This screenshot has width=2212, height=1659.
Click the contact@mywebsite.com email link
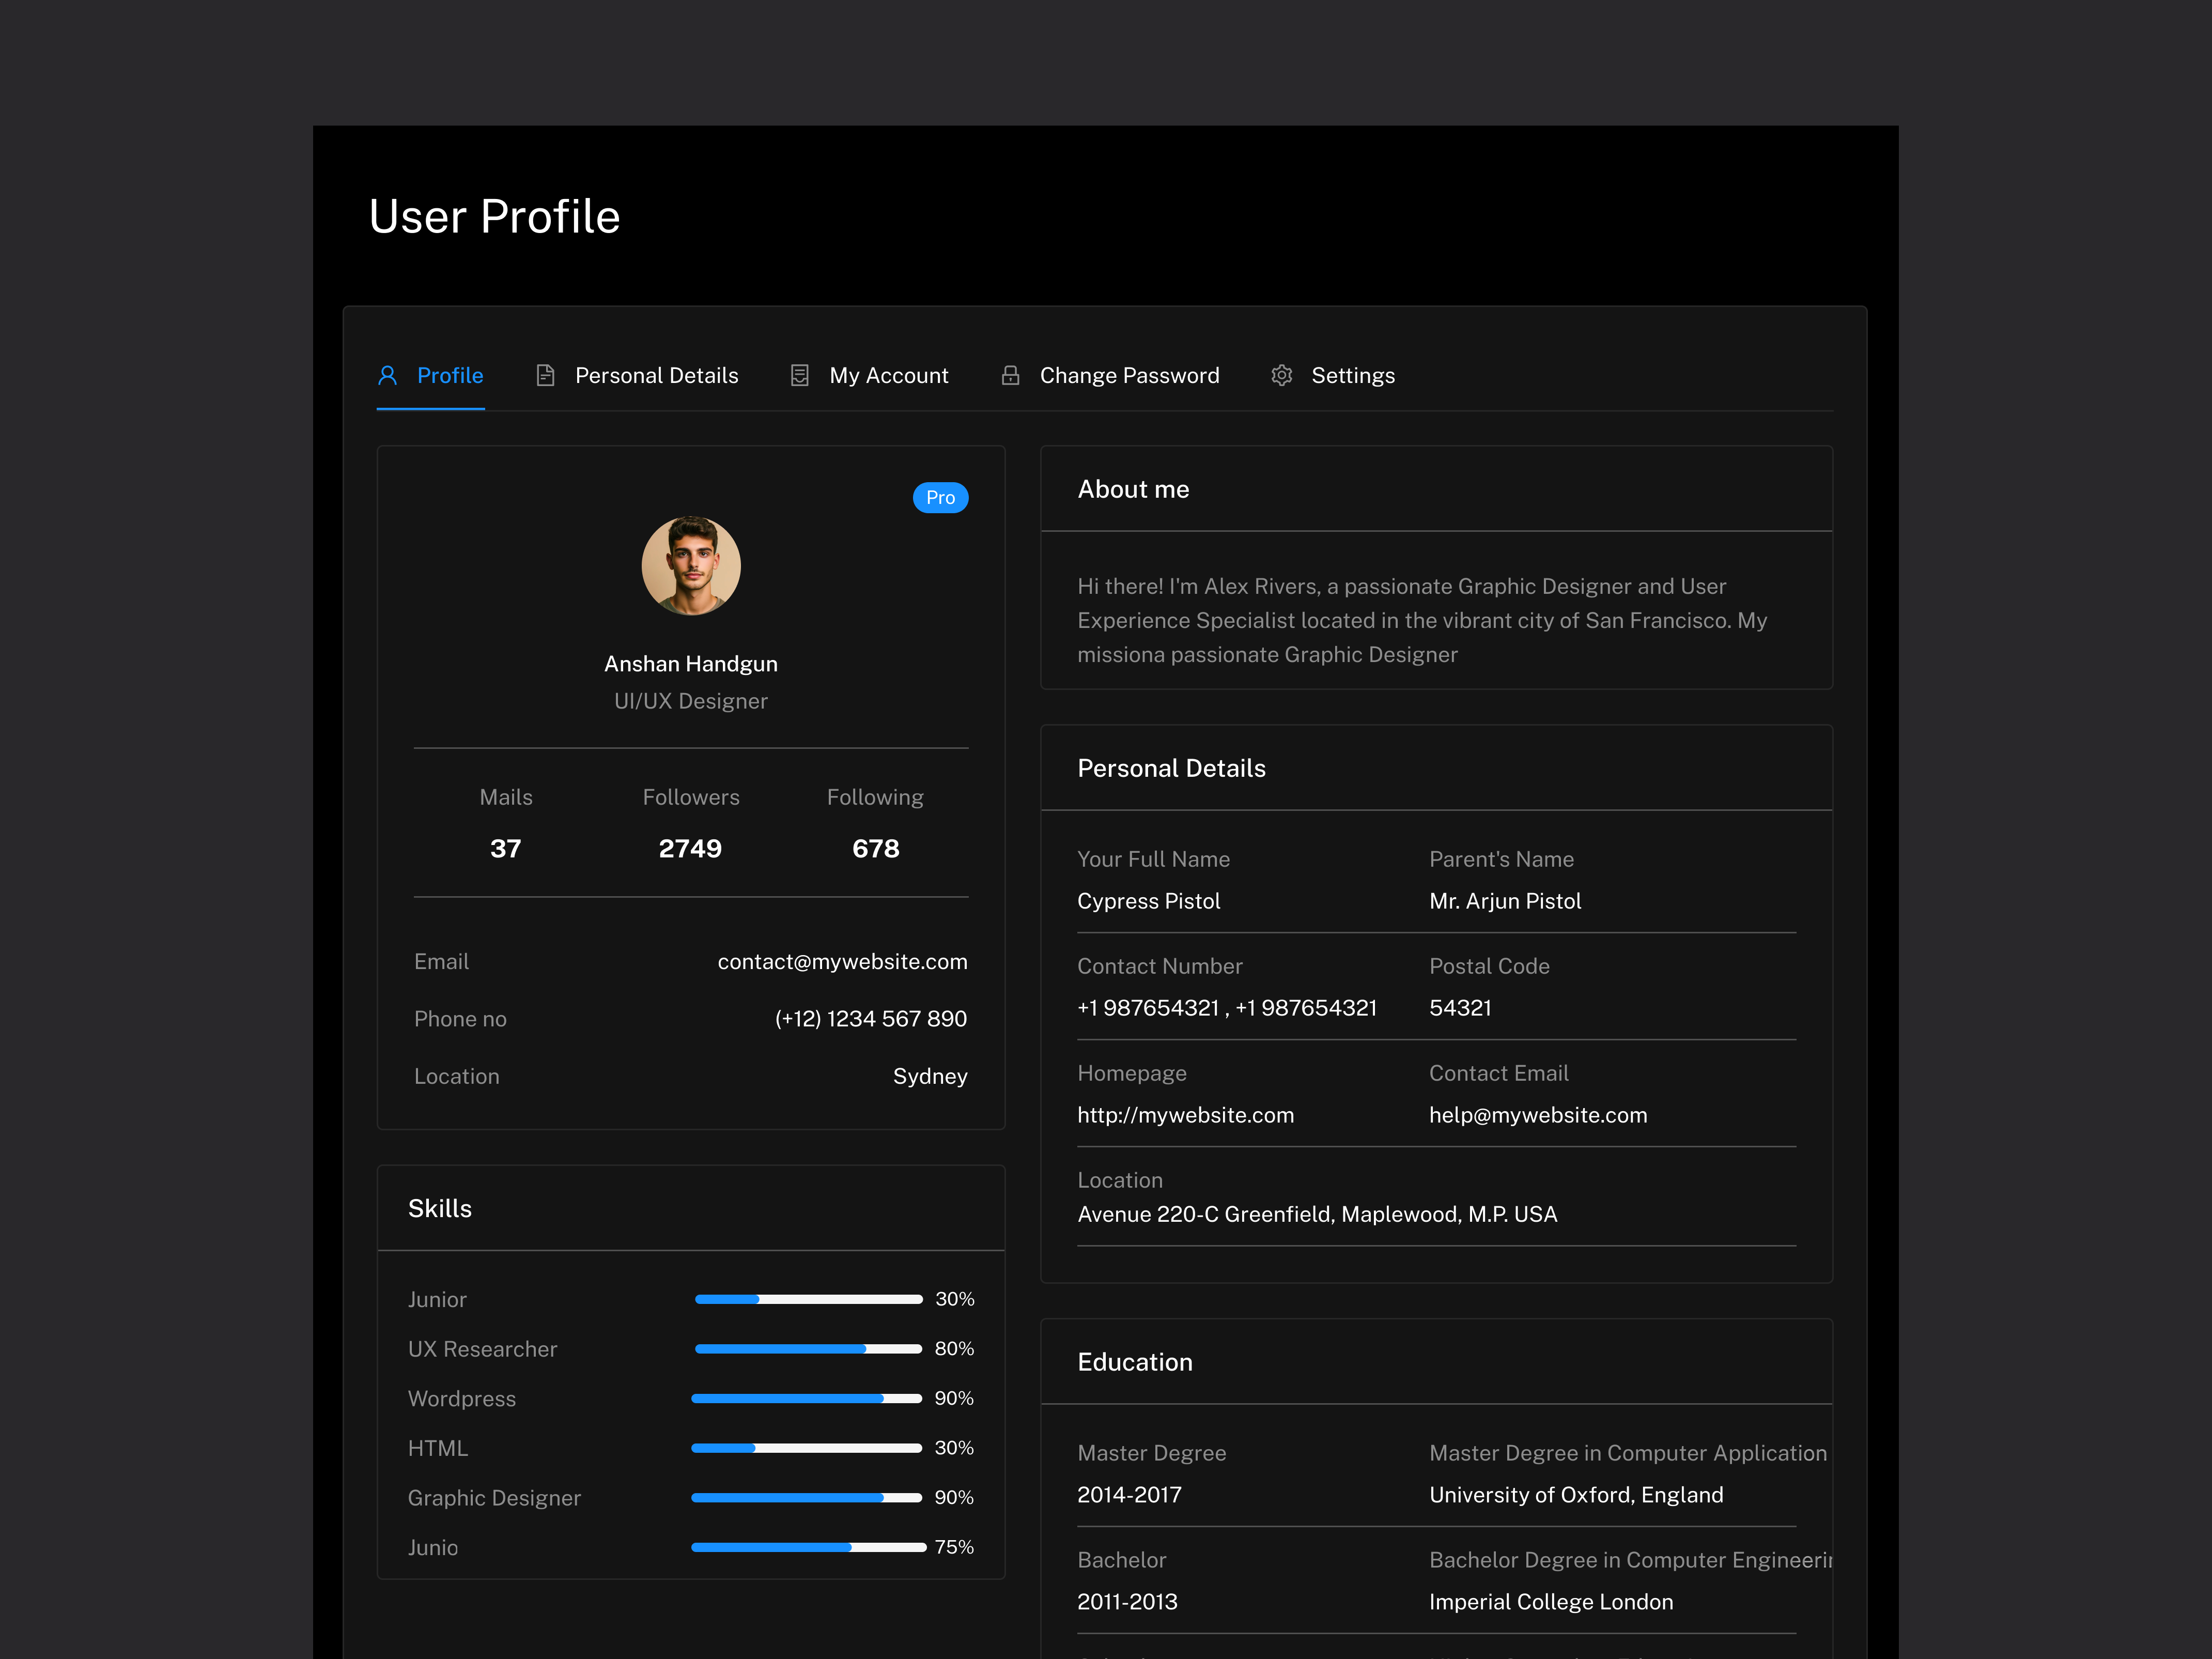click(841, 961)
